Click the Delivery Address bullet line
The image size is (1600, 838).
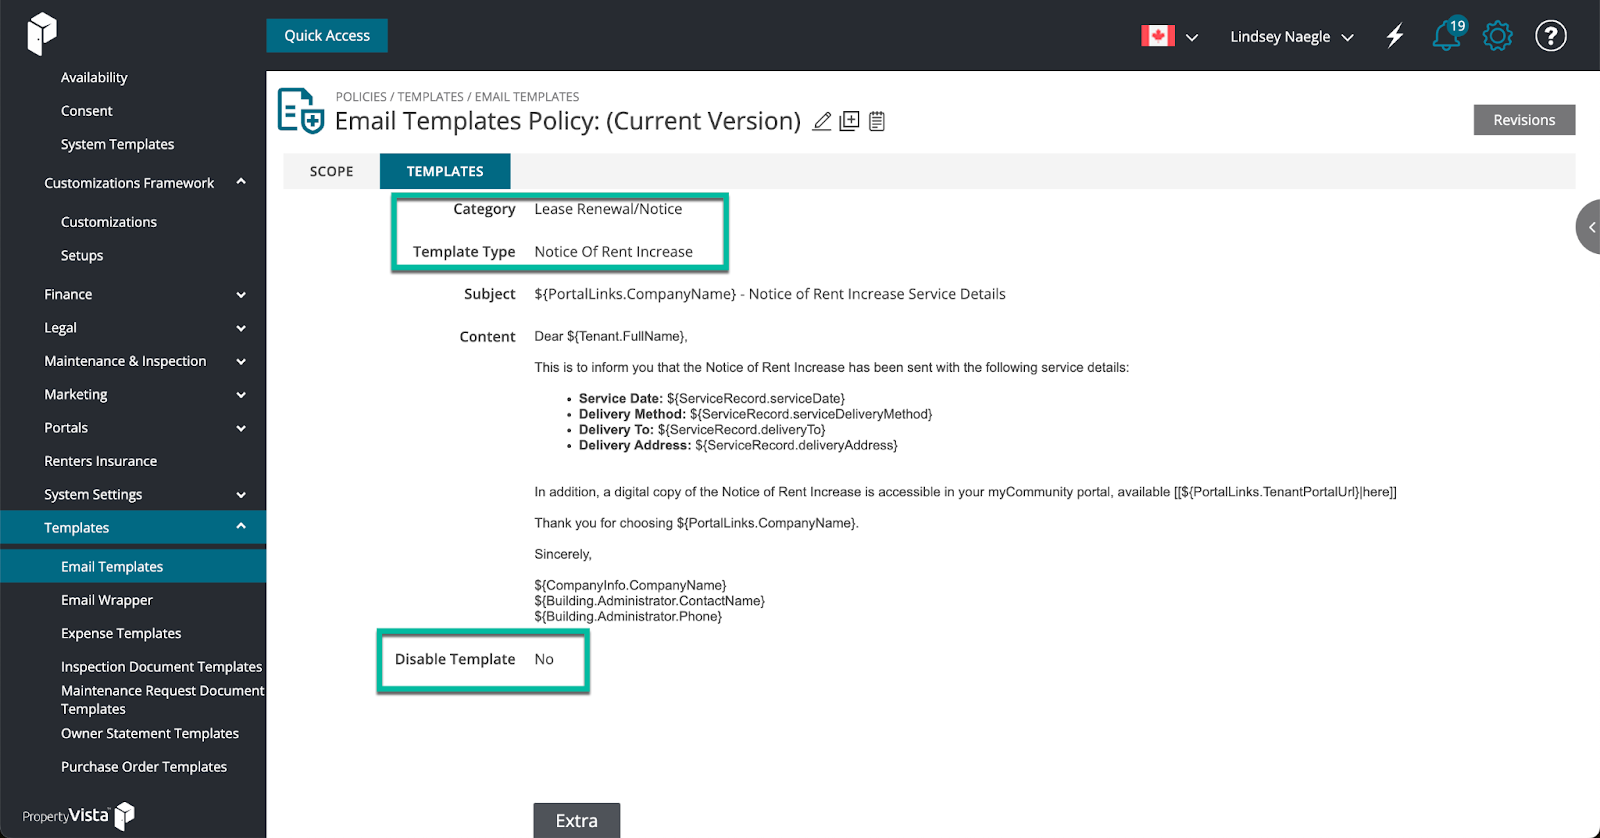coord(738,445)
